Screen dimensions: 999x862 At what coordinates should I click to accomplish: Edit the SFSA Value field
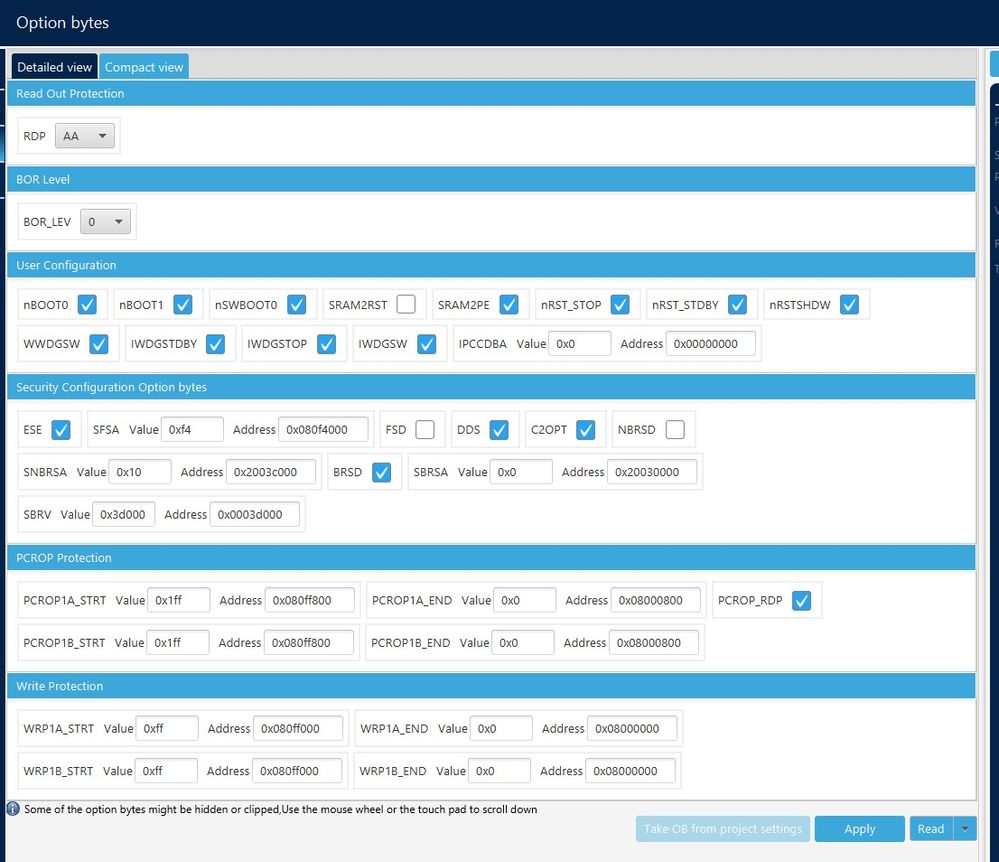click(192, 429)
